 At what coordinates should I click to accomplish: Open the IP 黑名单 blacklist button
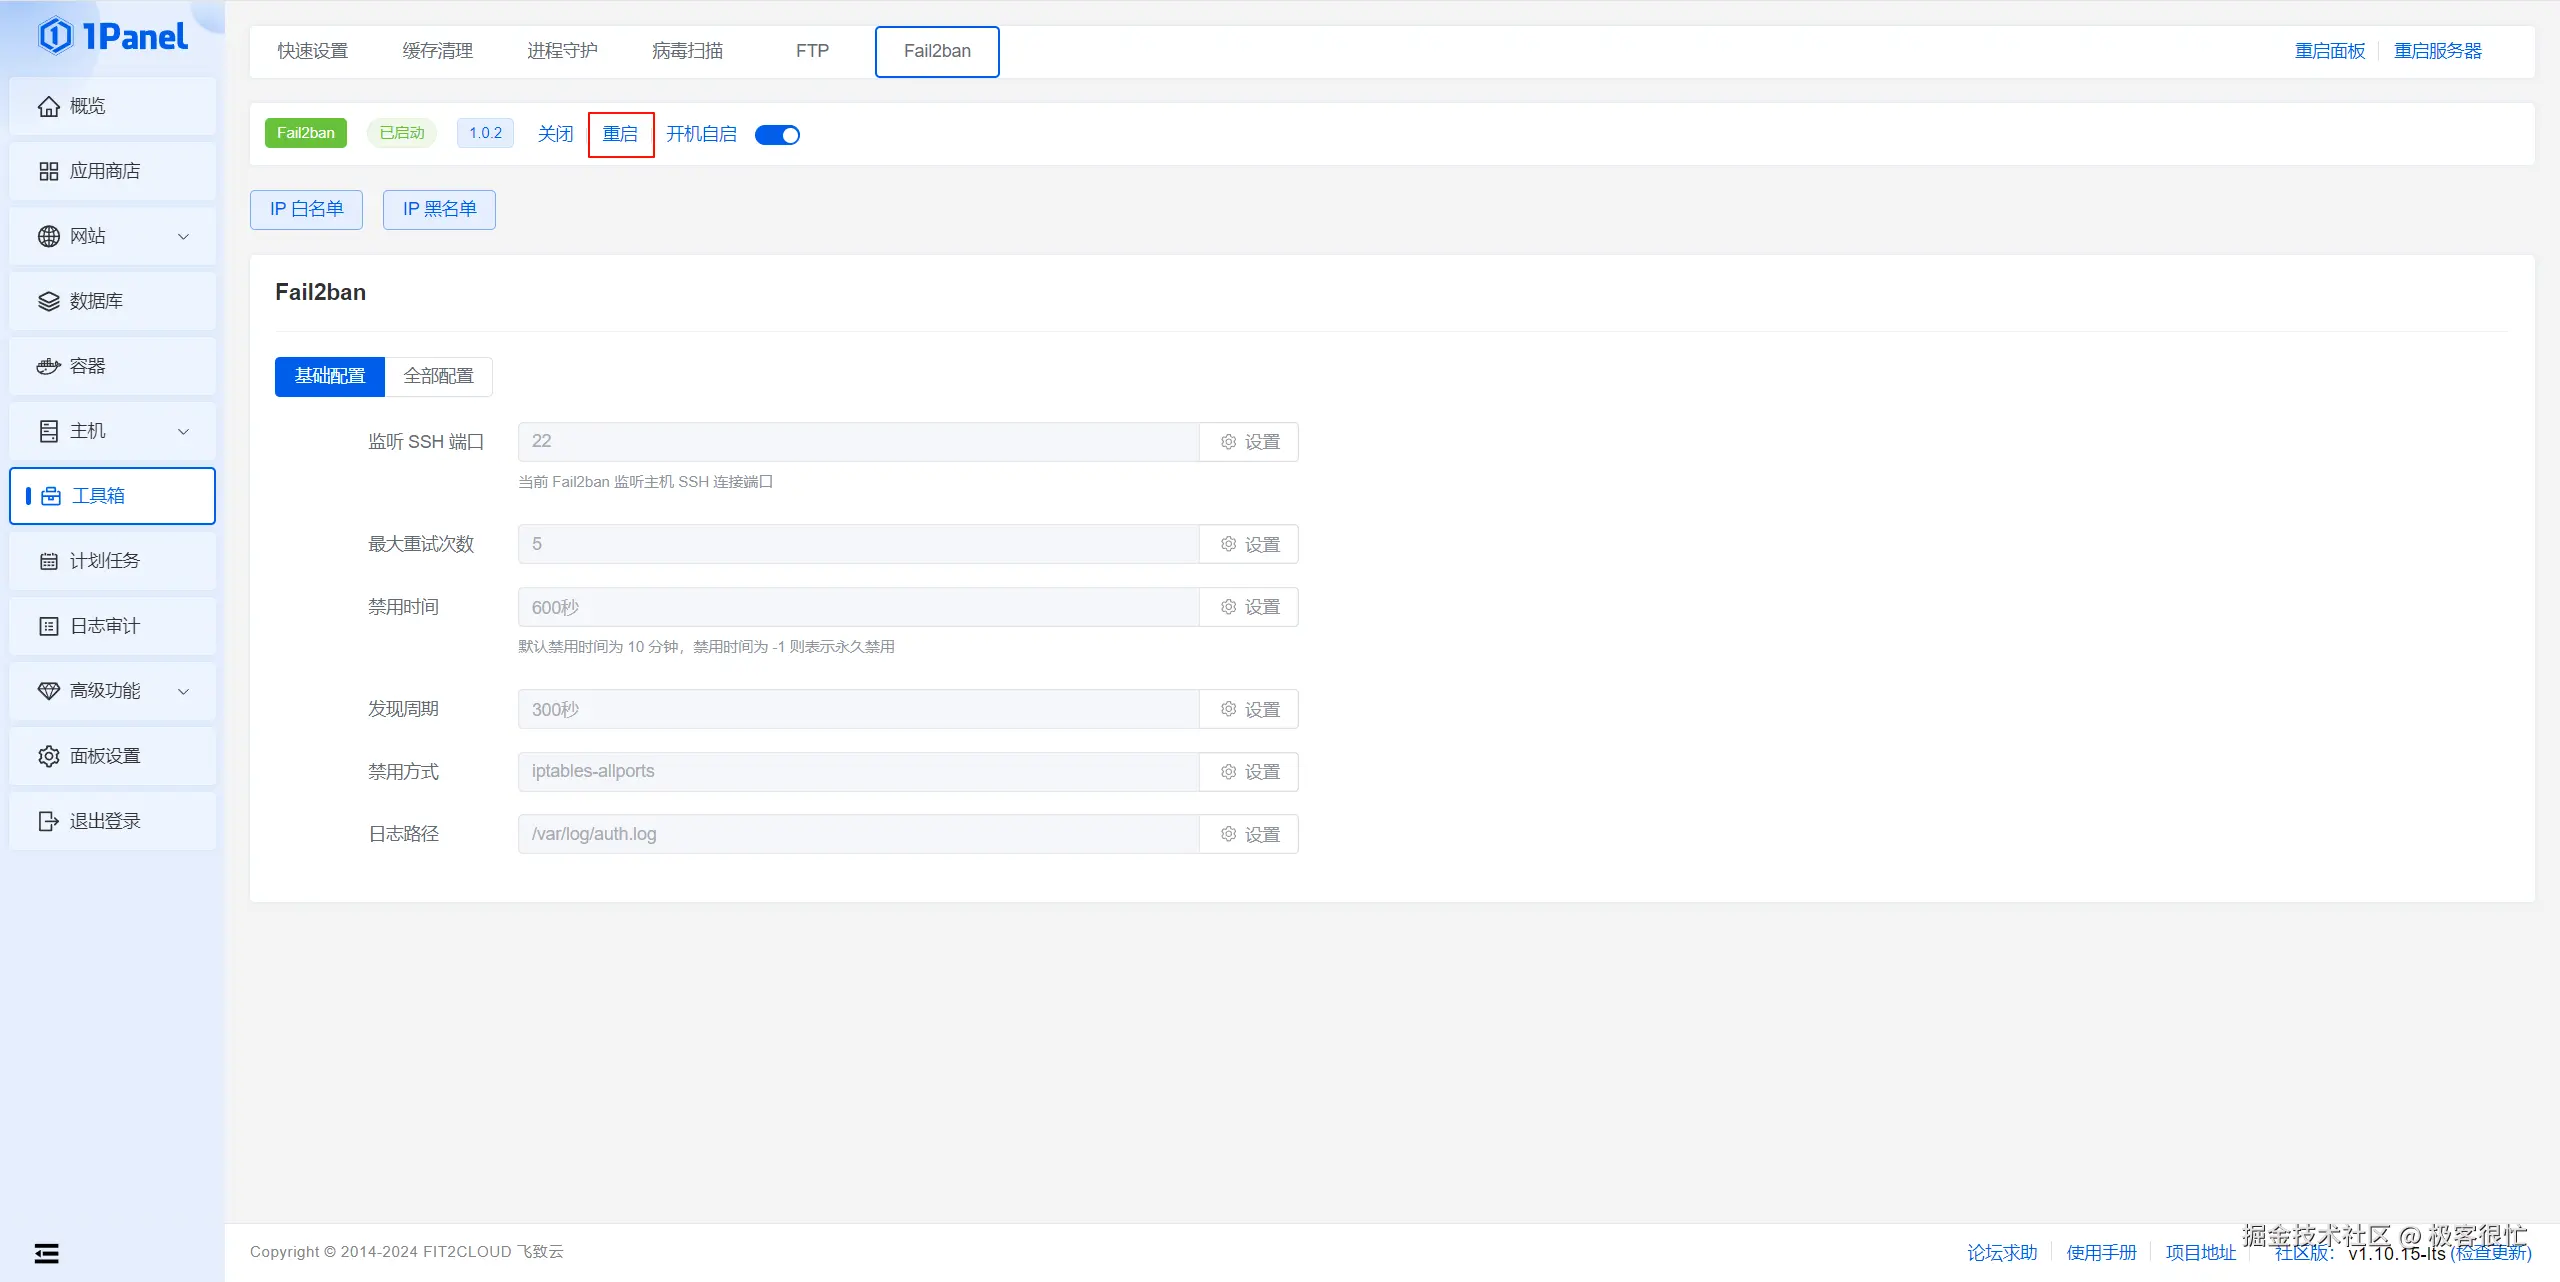pos(439,209)
